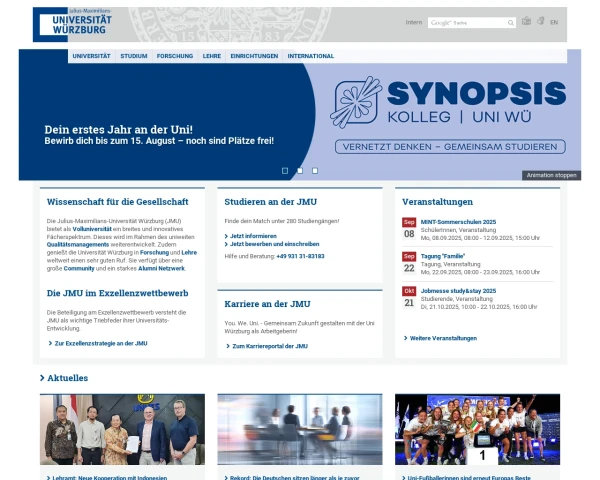Open the LEHRE menu
The image size is (600, 480).
pos(212,56)
